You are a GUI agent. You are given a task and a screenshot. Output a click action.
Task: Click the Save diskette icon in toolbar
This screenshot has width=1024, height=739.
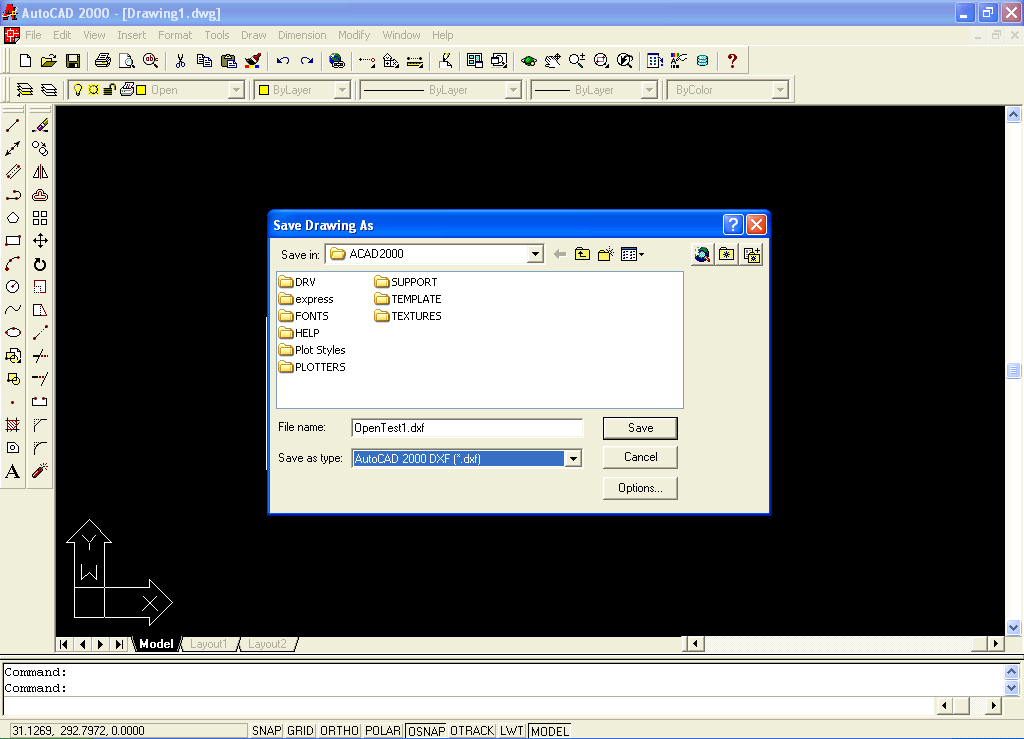tap(72, 61)
